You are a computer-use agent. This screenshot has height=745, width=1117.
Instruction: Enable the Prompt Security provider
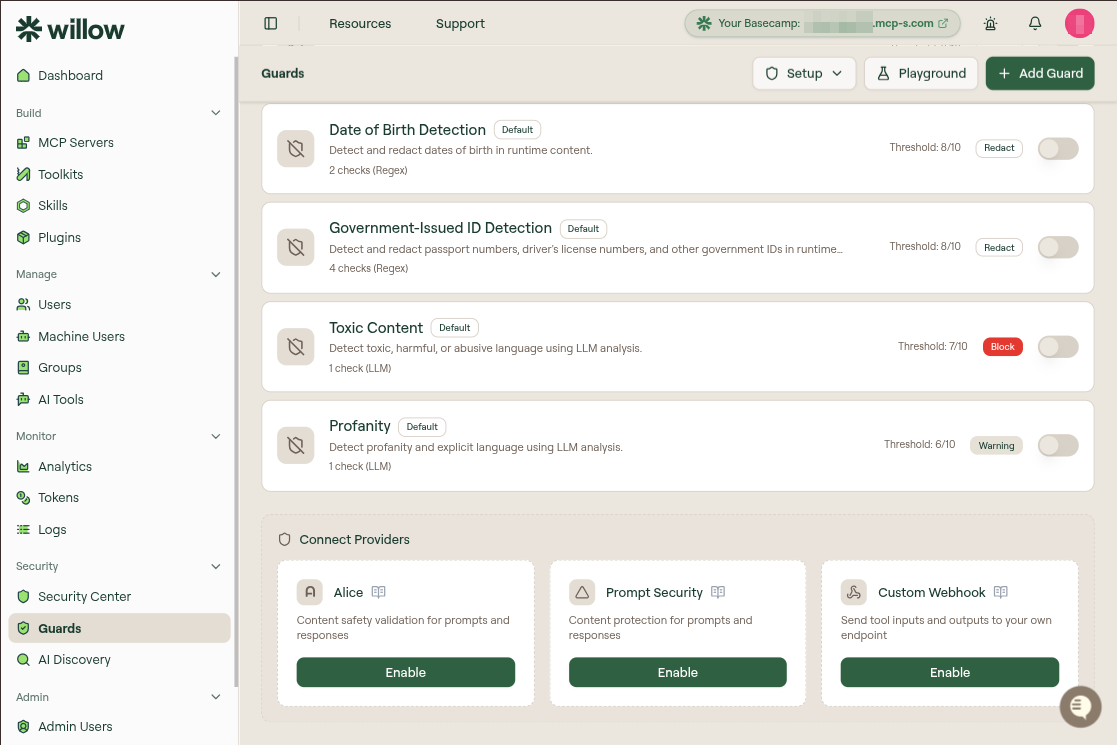point(677,672)
